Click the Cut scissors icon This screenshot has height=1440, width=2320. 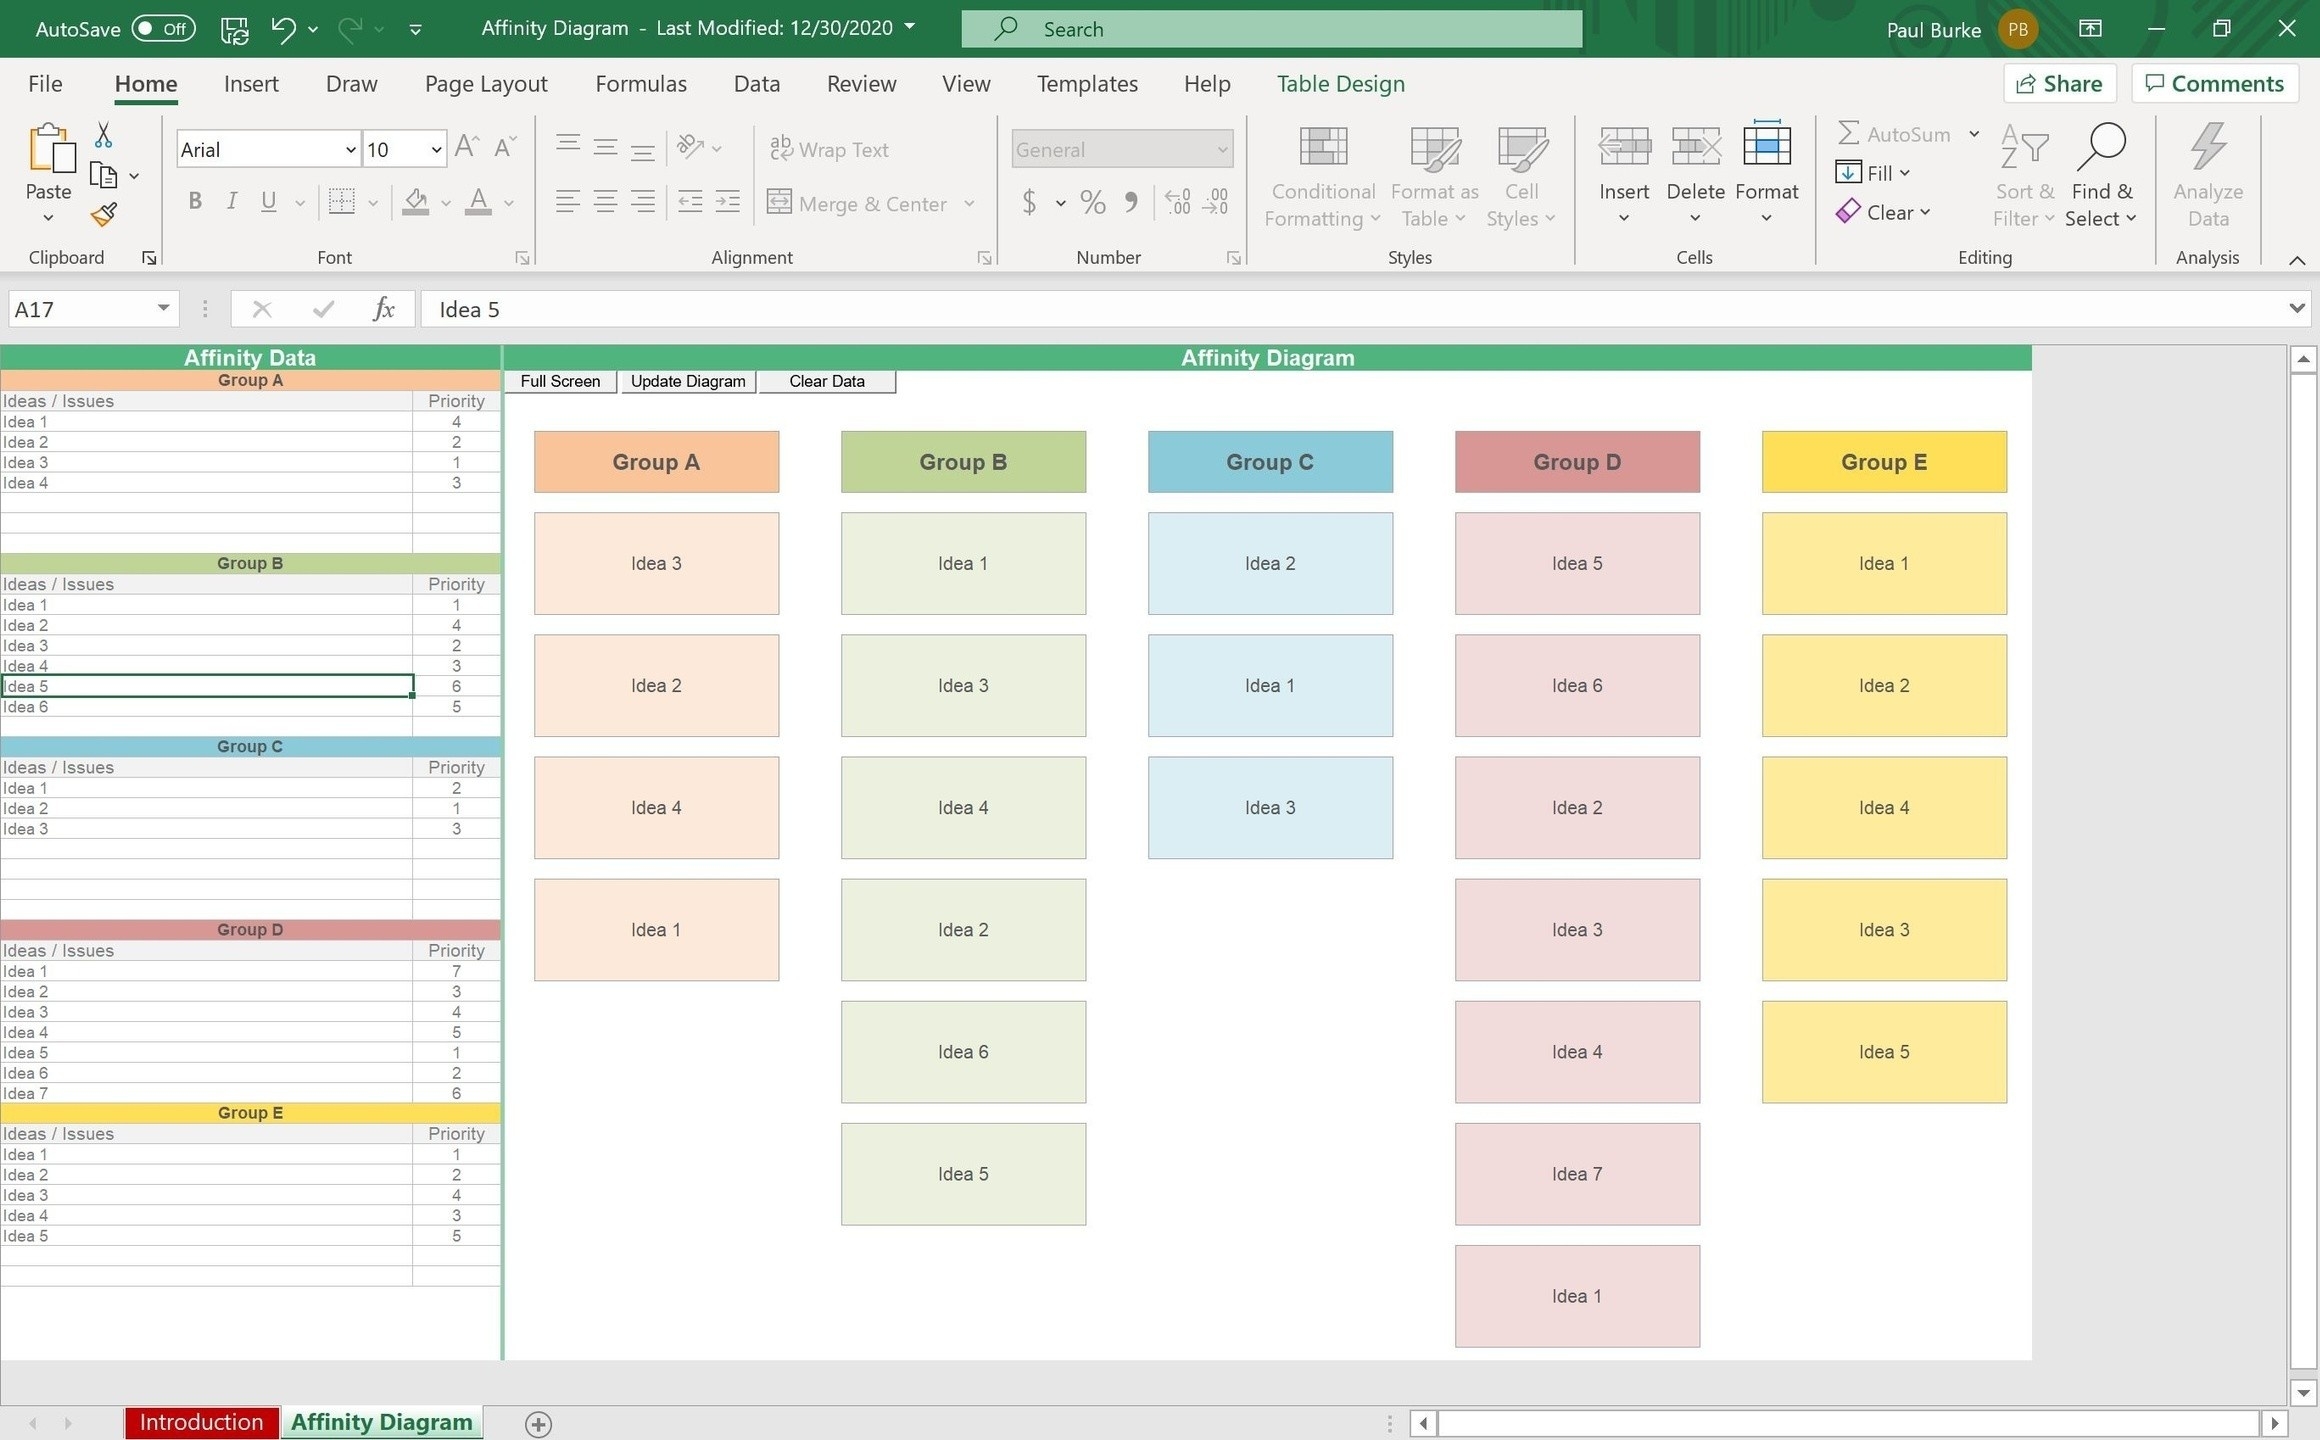click(103, 136)
